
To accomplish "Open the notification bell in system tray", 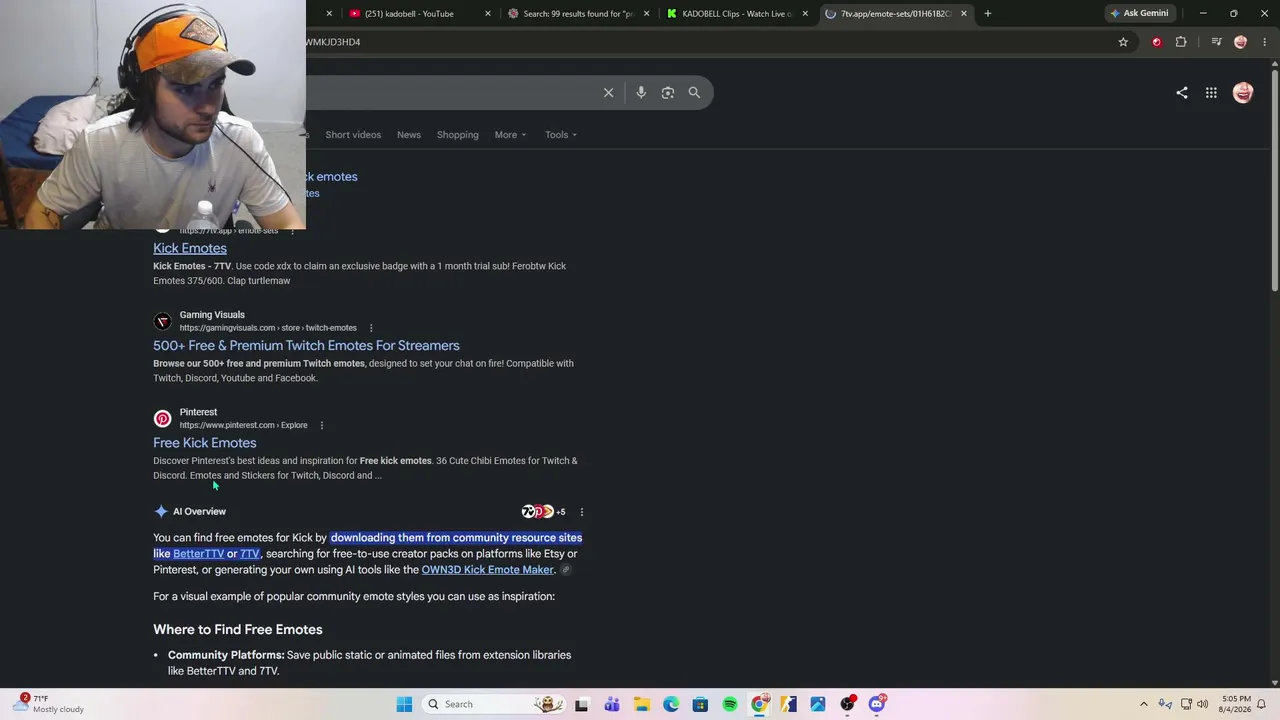I will pos(1262,704).
